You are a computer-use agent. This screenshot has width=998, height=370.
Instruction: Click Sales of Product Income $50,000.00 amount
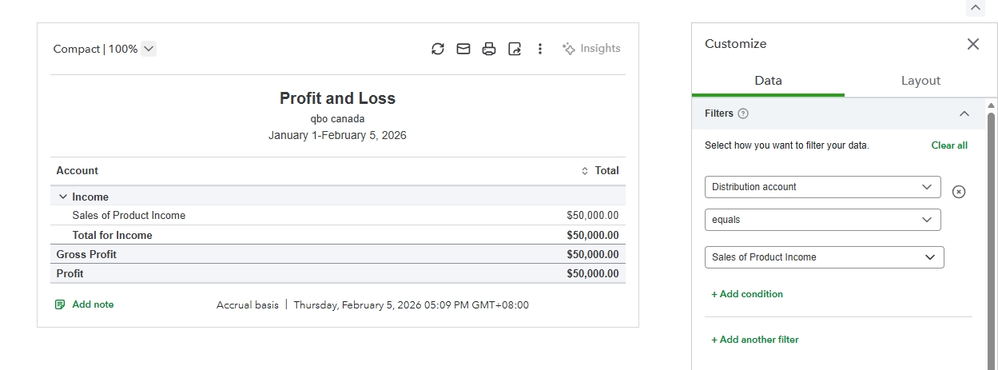point(593,215)
